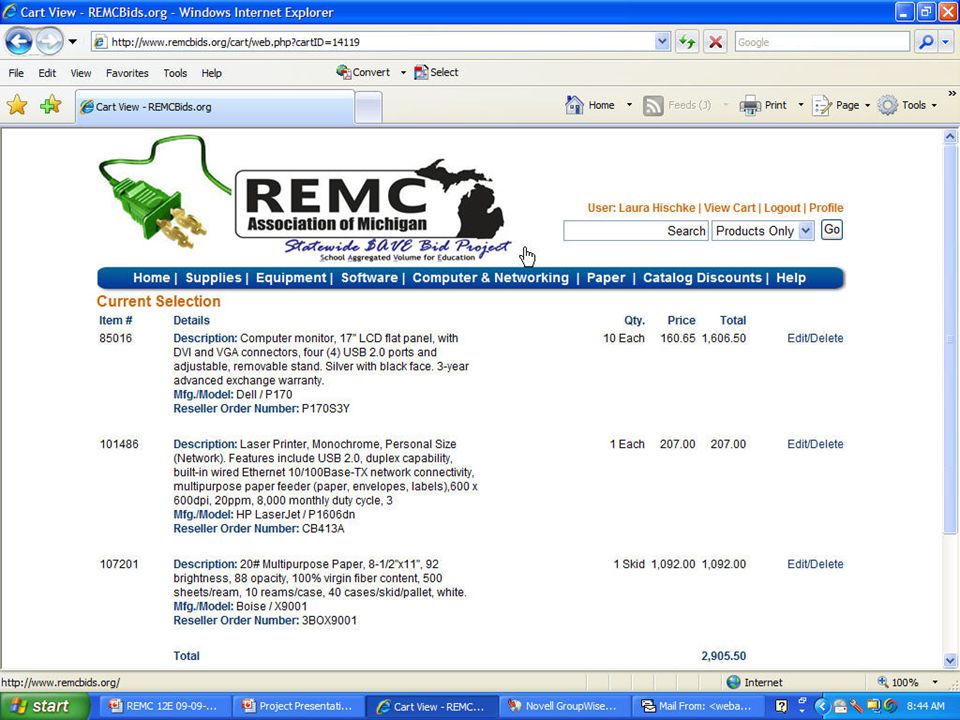Switch to Mail From: <weba... taskbar window
This screenshot has width=960, height=720.
pyautogui.click(x=697, y=706)
